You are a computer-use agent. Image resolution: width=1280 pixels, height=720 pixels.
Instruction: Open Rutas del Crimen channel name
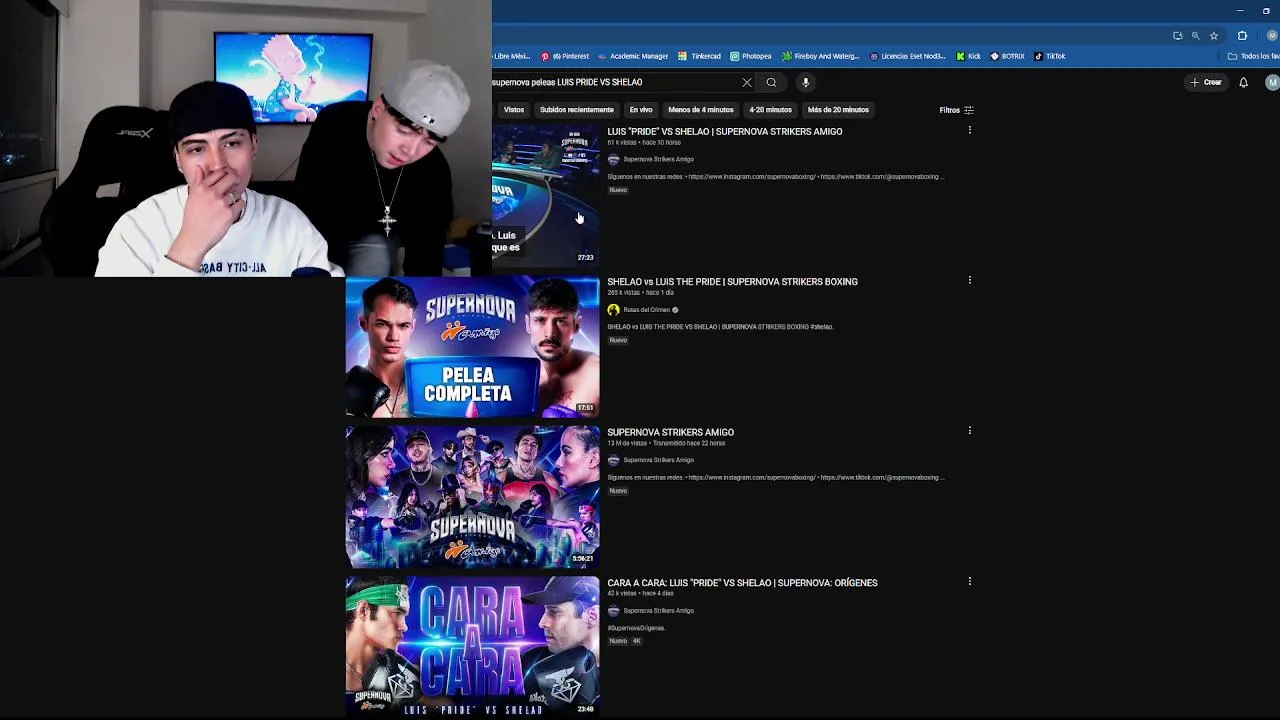coord(647,310)
